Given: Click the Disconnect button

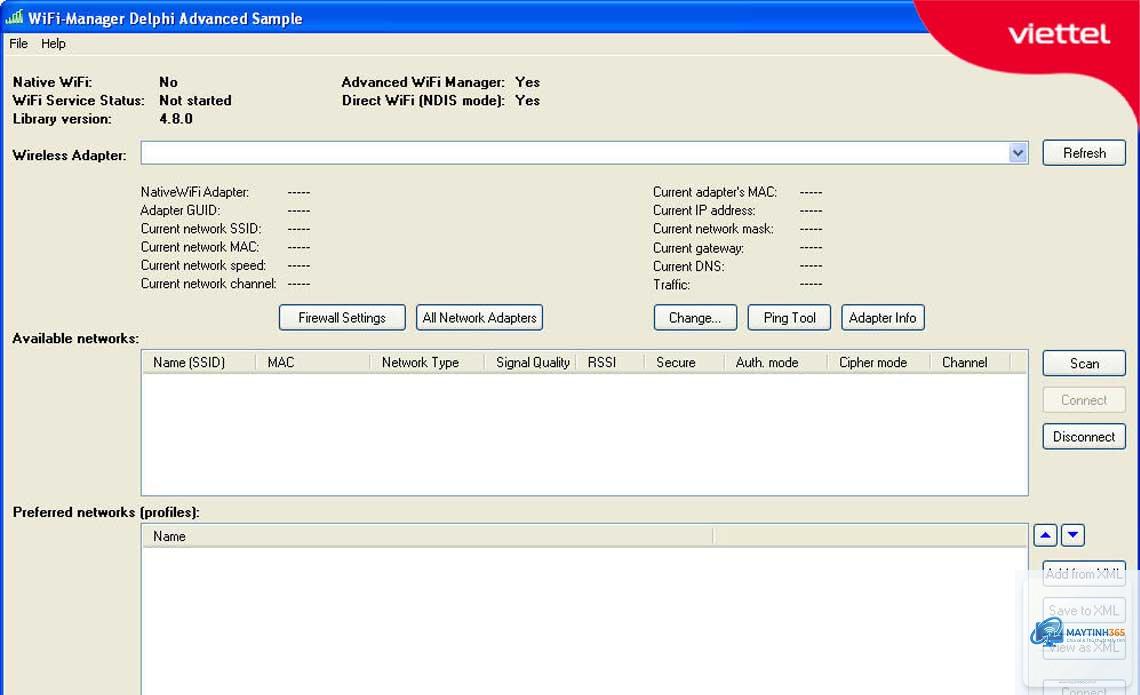Looking at the screenshot, I should tap(1084, 437).
